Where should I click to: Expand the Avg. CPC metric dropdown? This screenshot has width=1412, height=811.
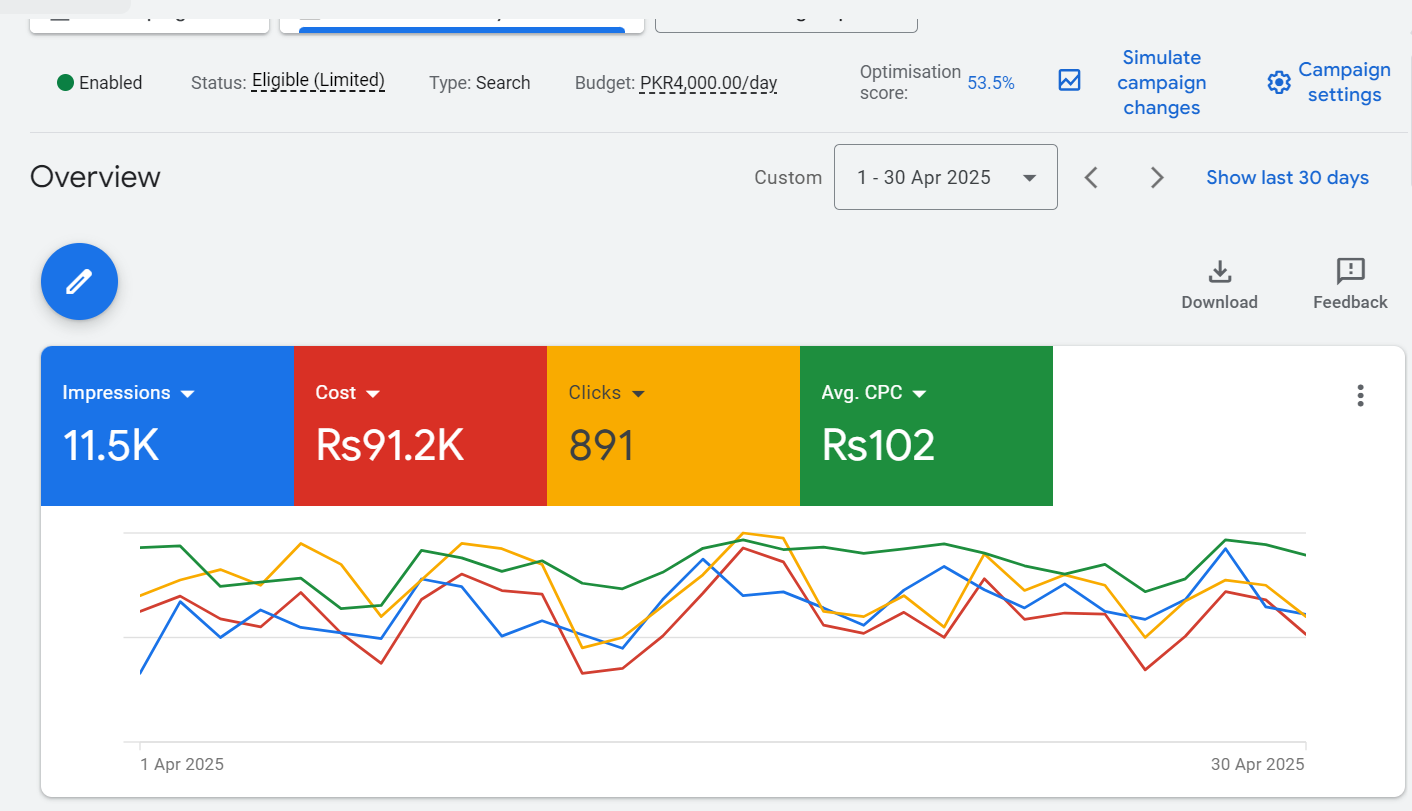pos(920,394)
